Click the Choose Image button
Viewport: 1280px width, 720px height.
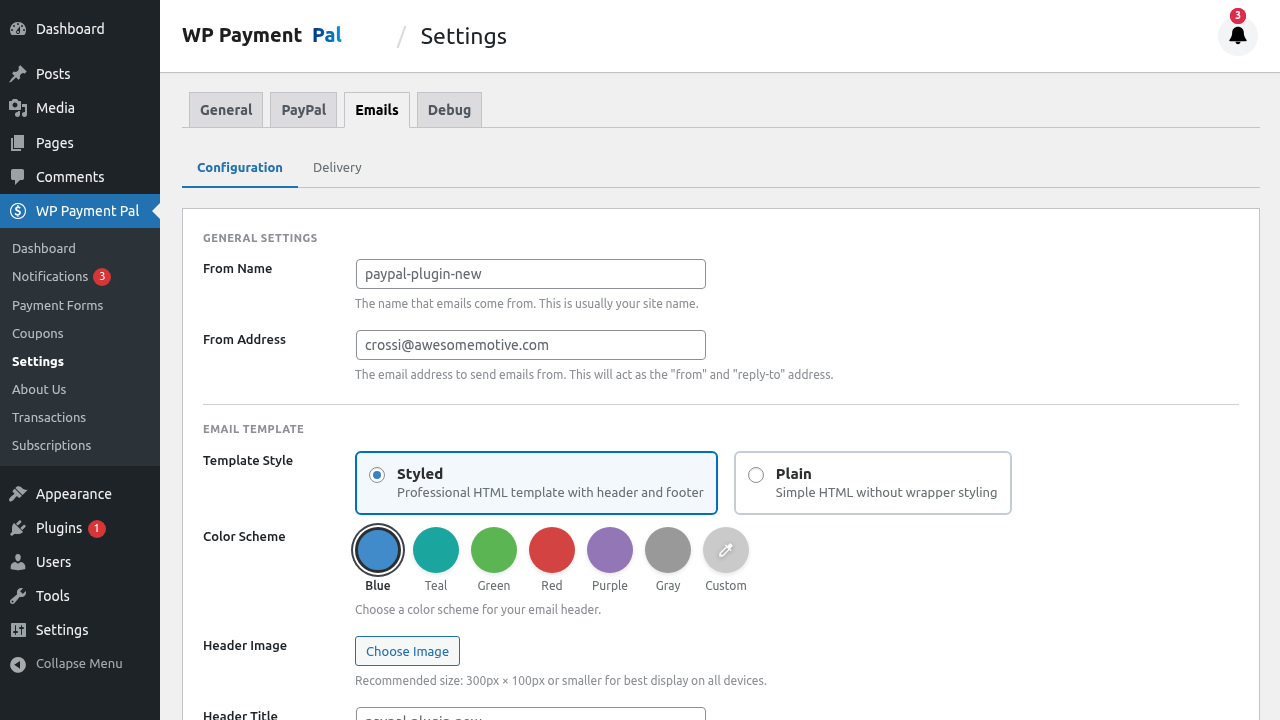pos(407,651)
